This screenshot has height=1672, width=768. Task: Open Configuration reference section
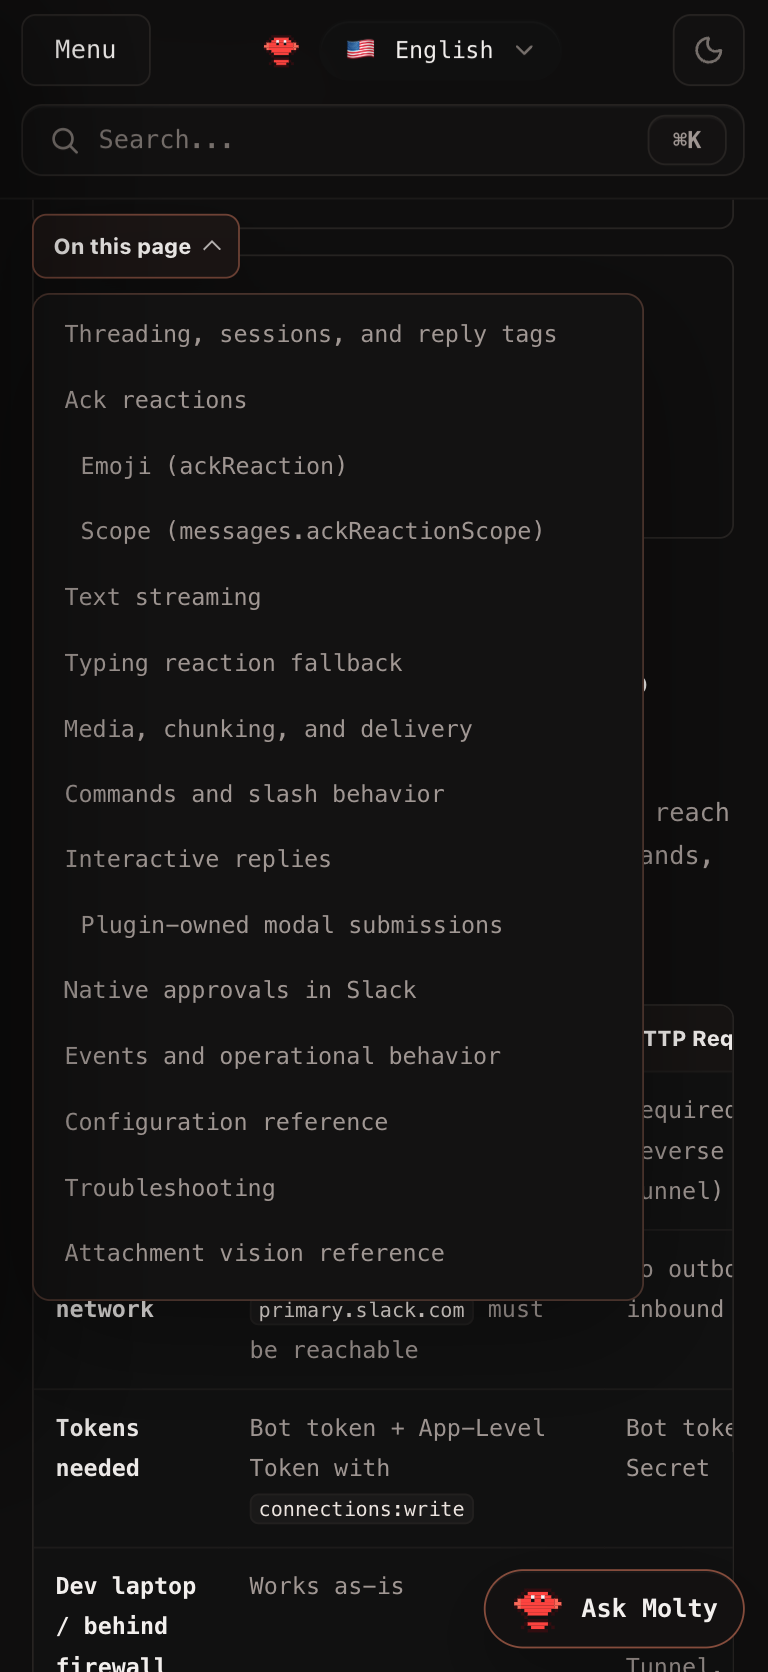pos(226,1122)
